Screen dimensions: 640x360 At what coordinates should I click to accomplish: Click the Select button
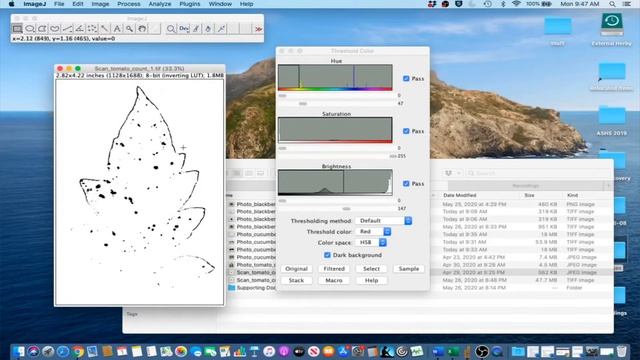point(371,269)
